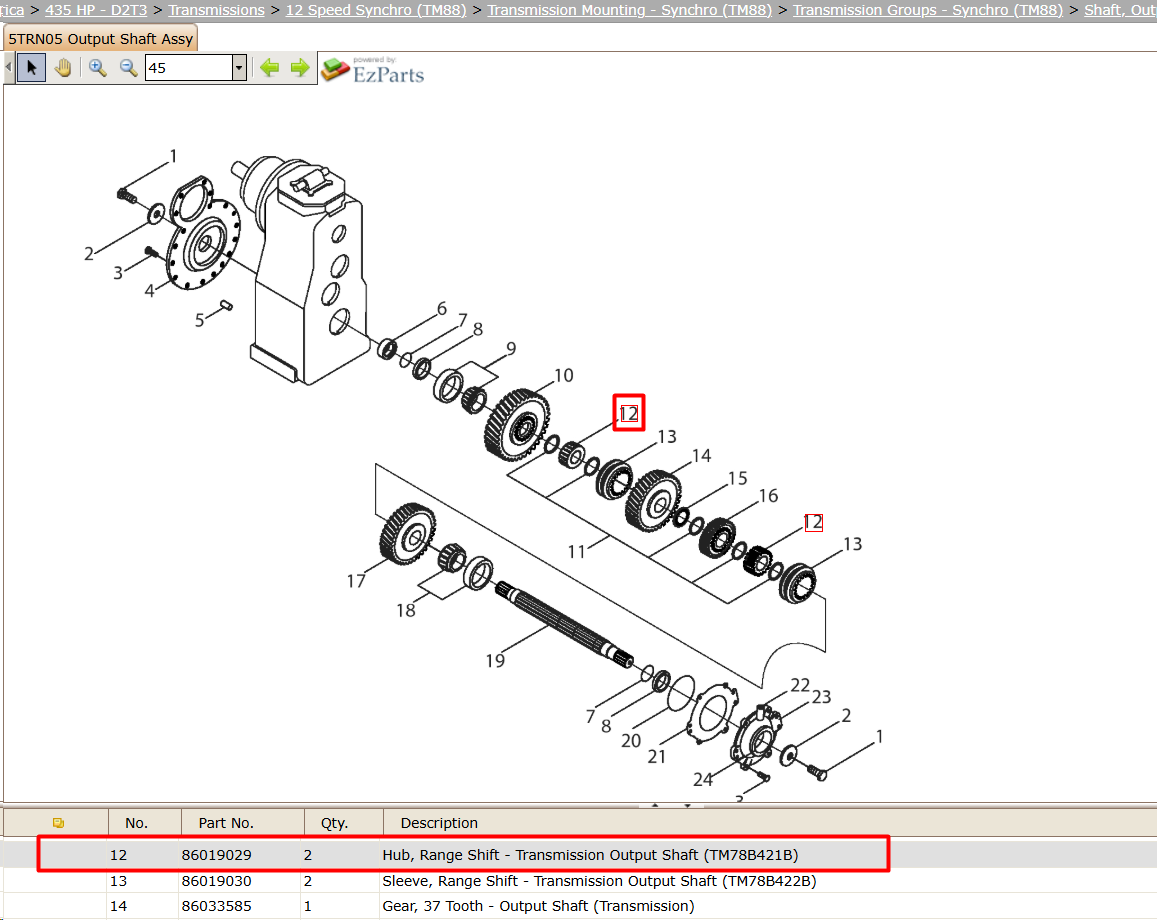Image resolution: width=1157 pixels, height=920 pixels.
Task: Select the arrow pointer tool
Action: click(x=31, y=68)
